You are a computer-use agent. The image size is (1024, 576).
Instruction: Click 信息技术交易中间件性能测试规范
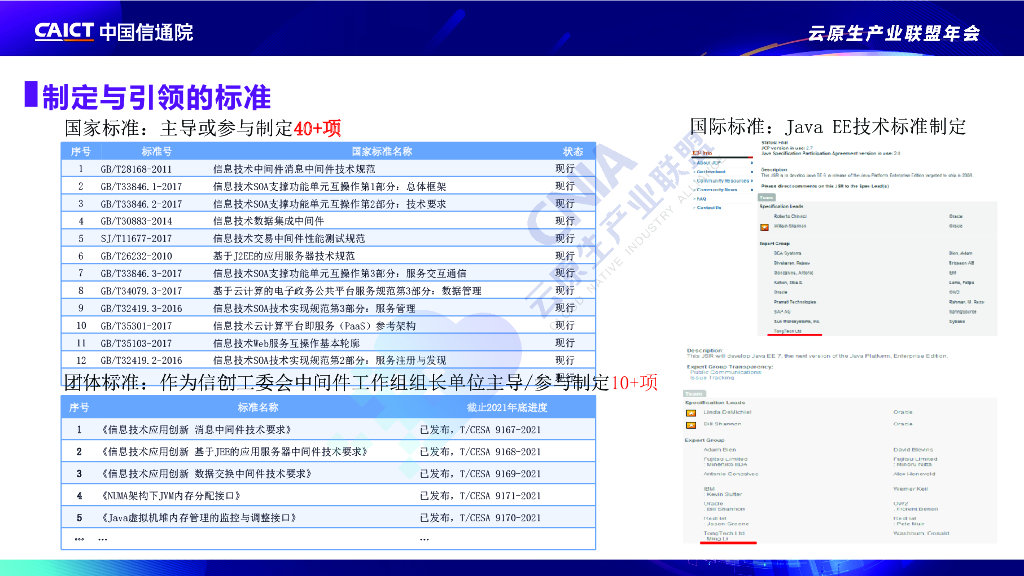pyautogui.click(x=289, y=238)
